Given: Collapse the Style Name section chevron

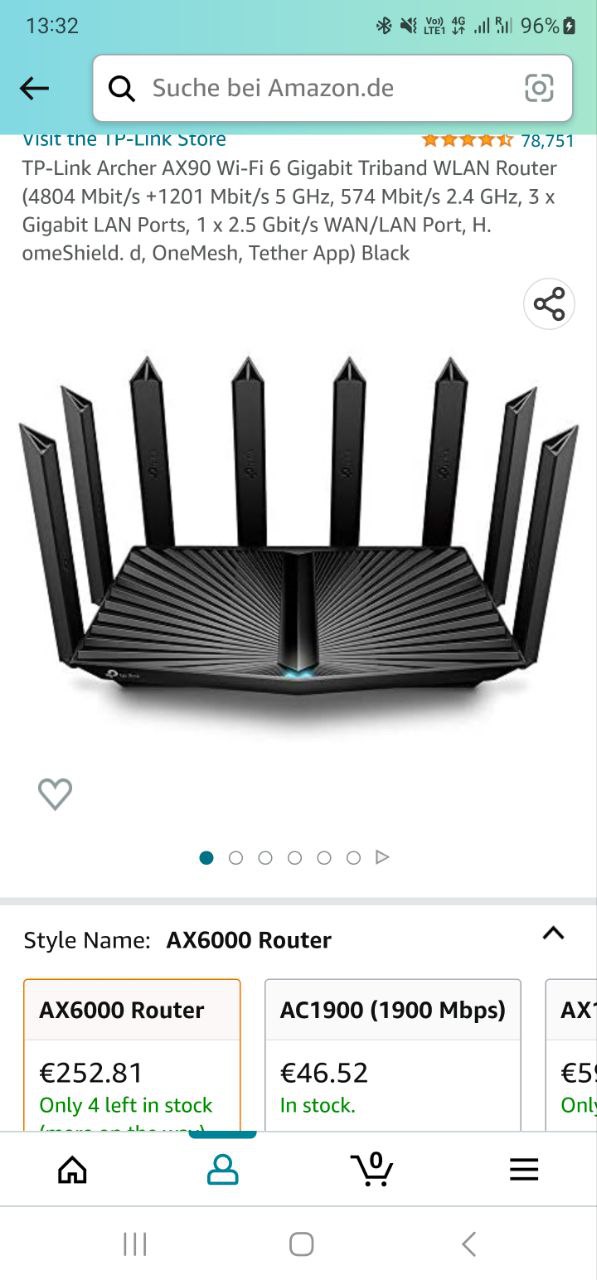Looking at the screenshot, I should (553, 933).
